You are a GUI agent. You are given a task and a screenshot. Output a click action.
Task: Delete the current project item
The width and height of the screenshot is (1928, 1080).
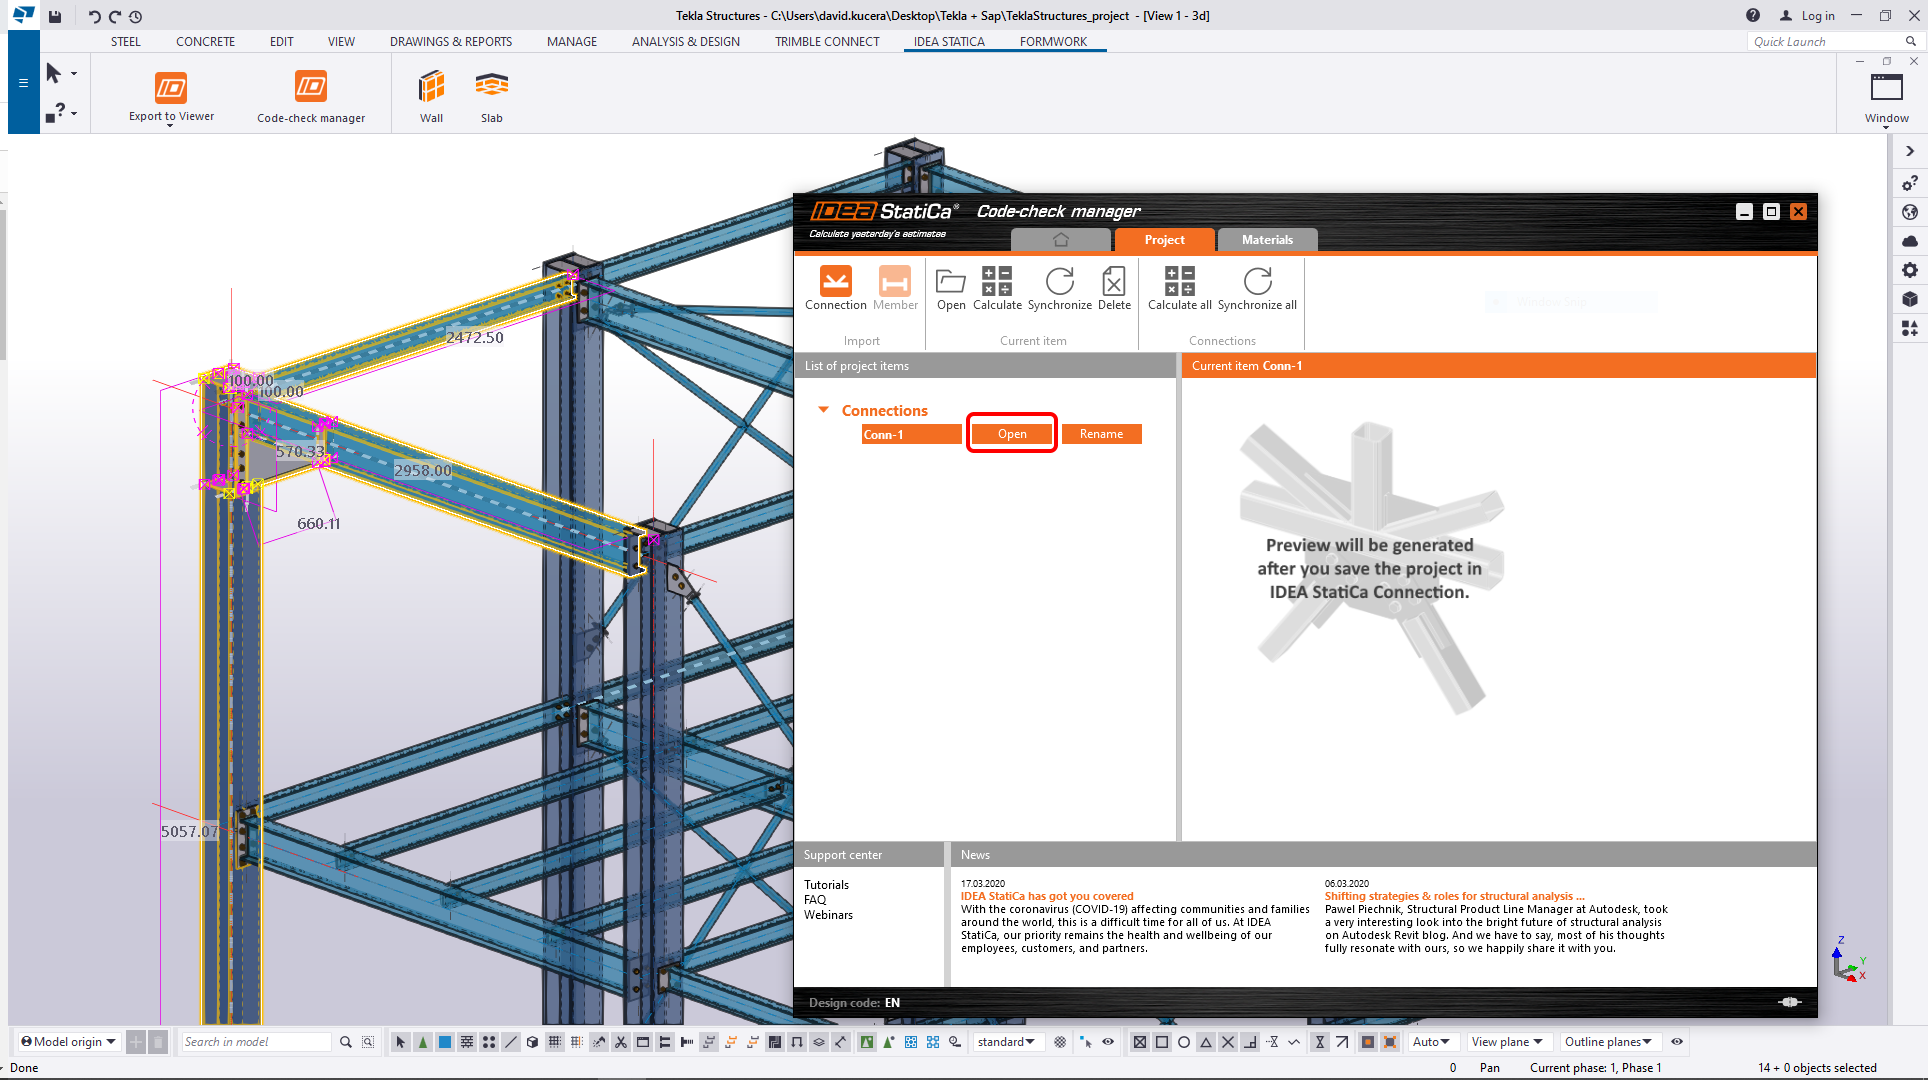(x=1113, y=288)
